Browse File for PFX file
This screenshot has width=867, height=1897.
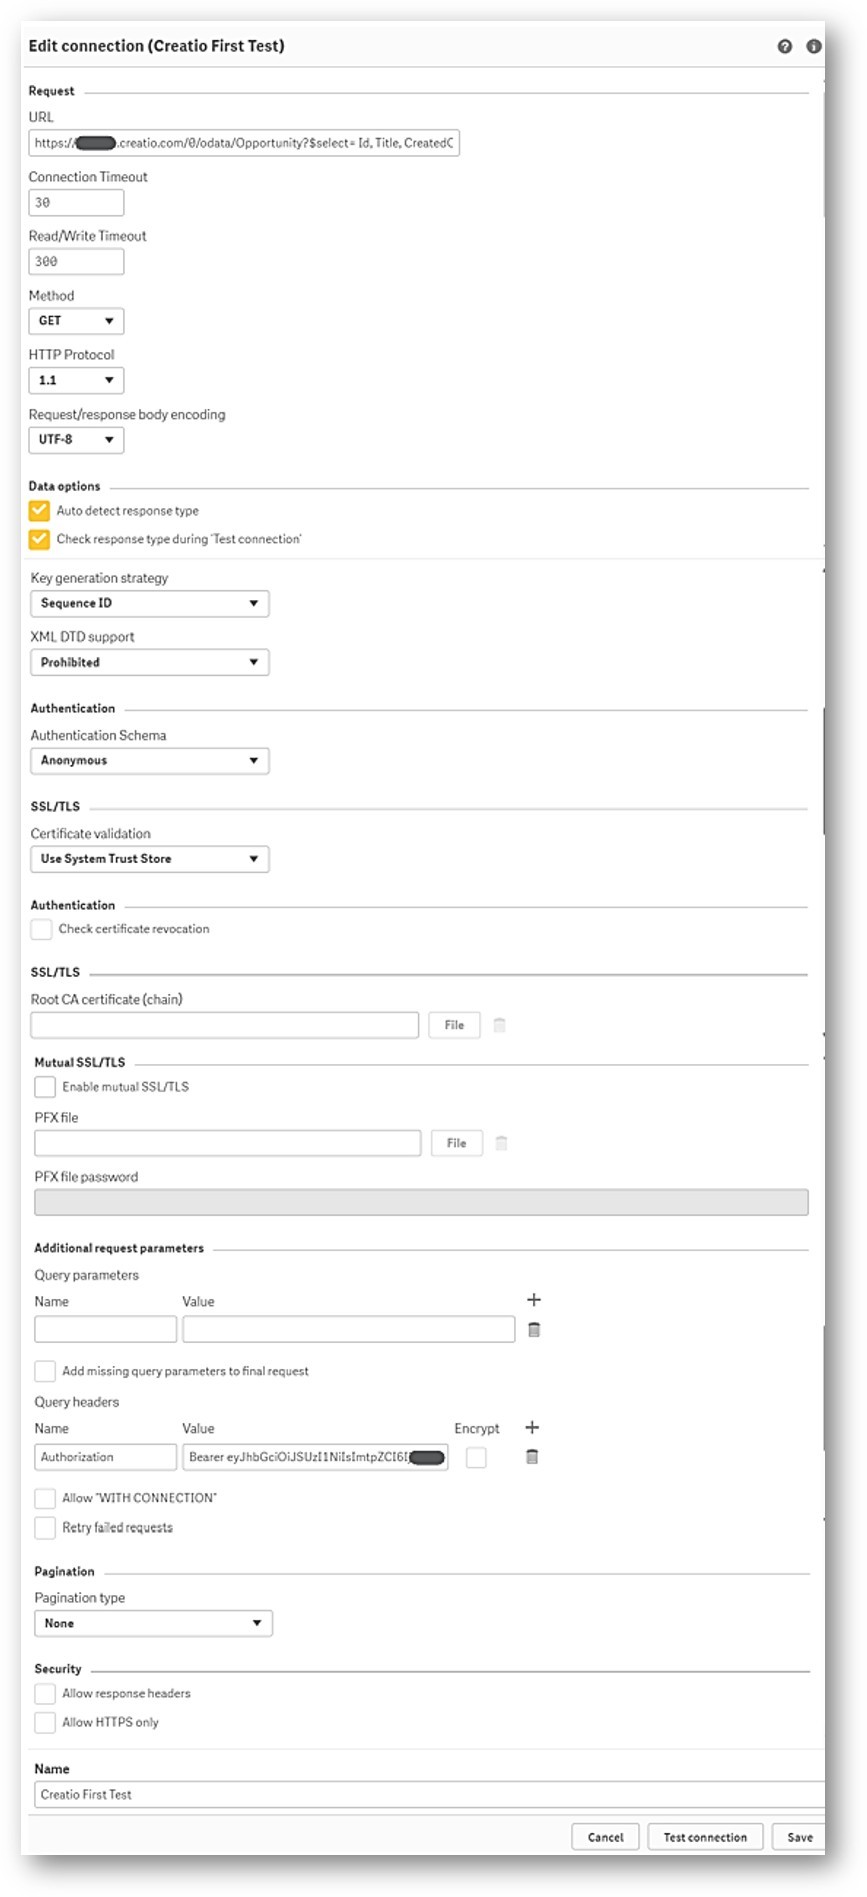pos(457,1143)
